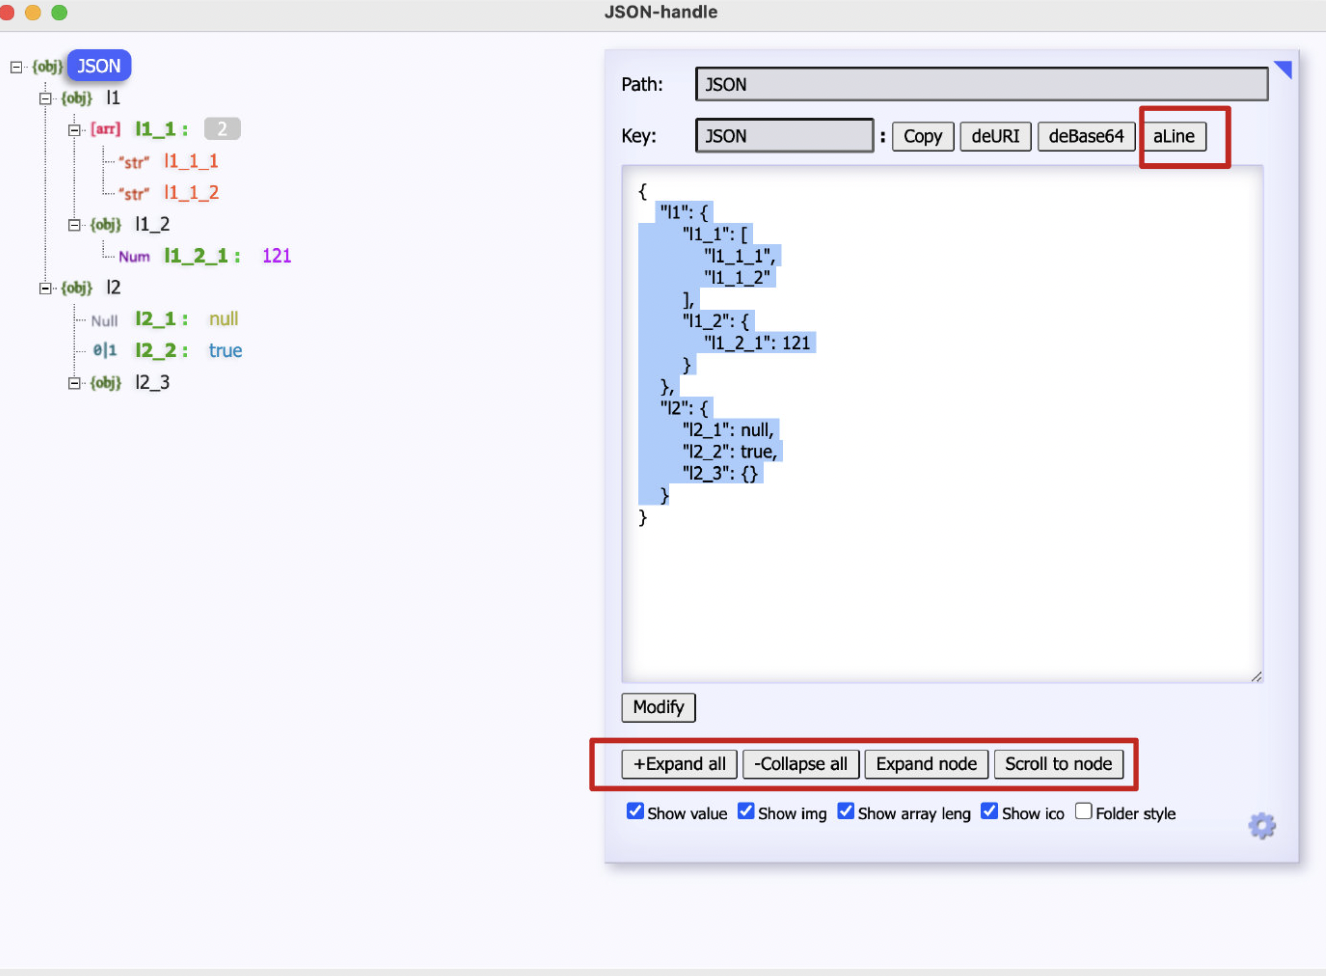The width and height of the screenshot is (1326, 976).
Task: Click the [arr] type icon beside l1_1
Action: click(x=105, y=129)
